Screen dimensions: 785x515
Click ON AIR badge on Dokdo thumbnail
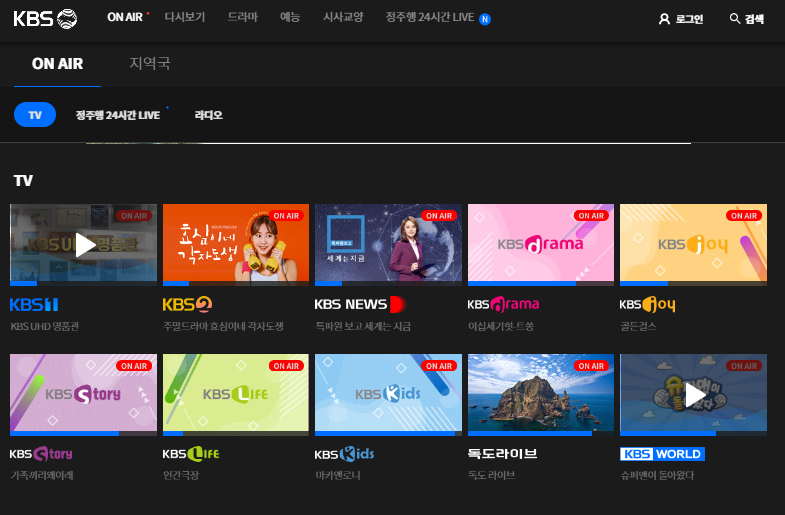click(591, 366)
